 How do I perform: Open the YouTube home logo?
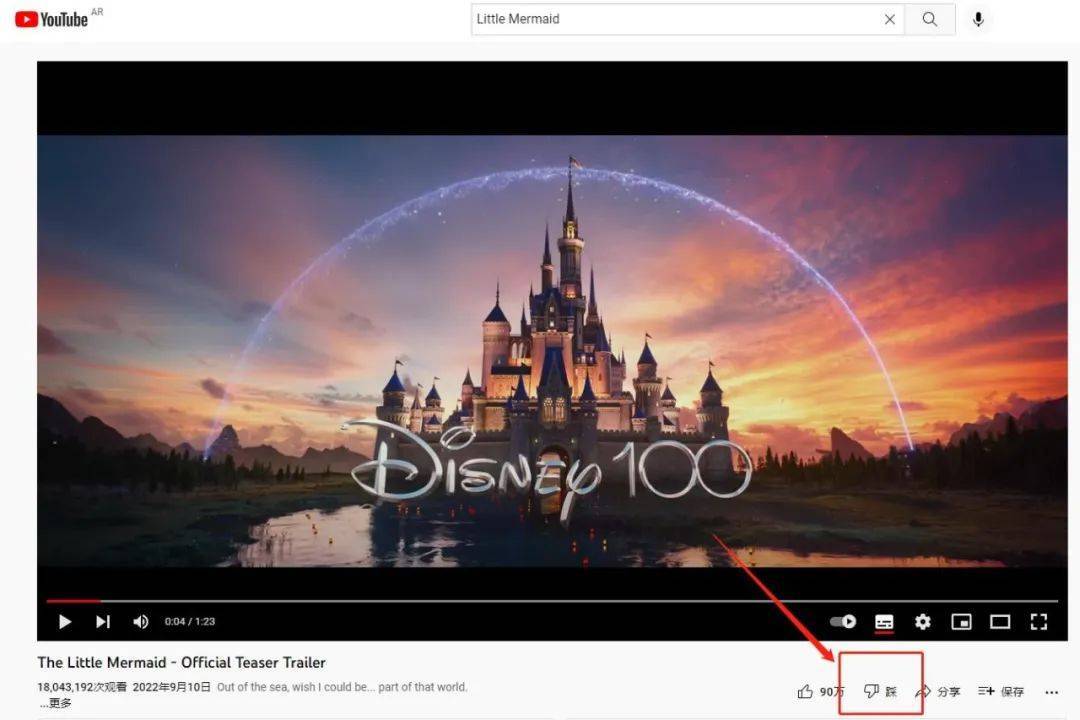pyautogui.click(x=52, y=19)
